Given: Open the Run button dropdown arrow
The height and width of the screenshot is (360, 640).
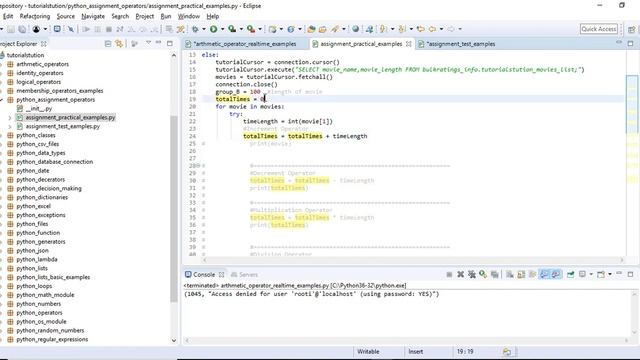Looking at the screenshot, I should click(x=222, y=29).
